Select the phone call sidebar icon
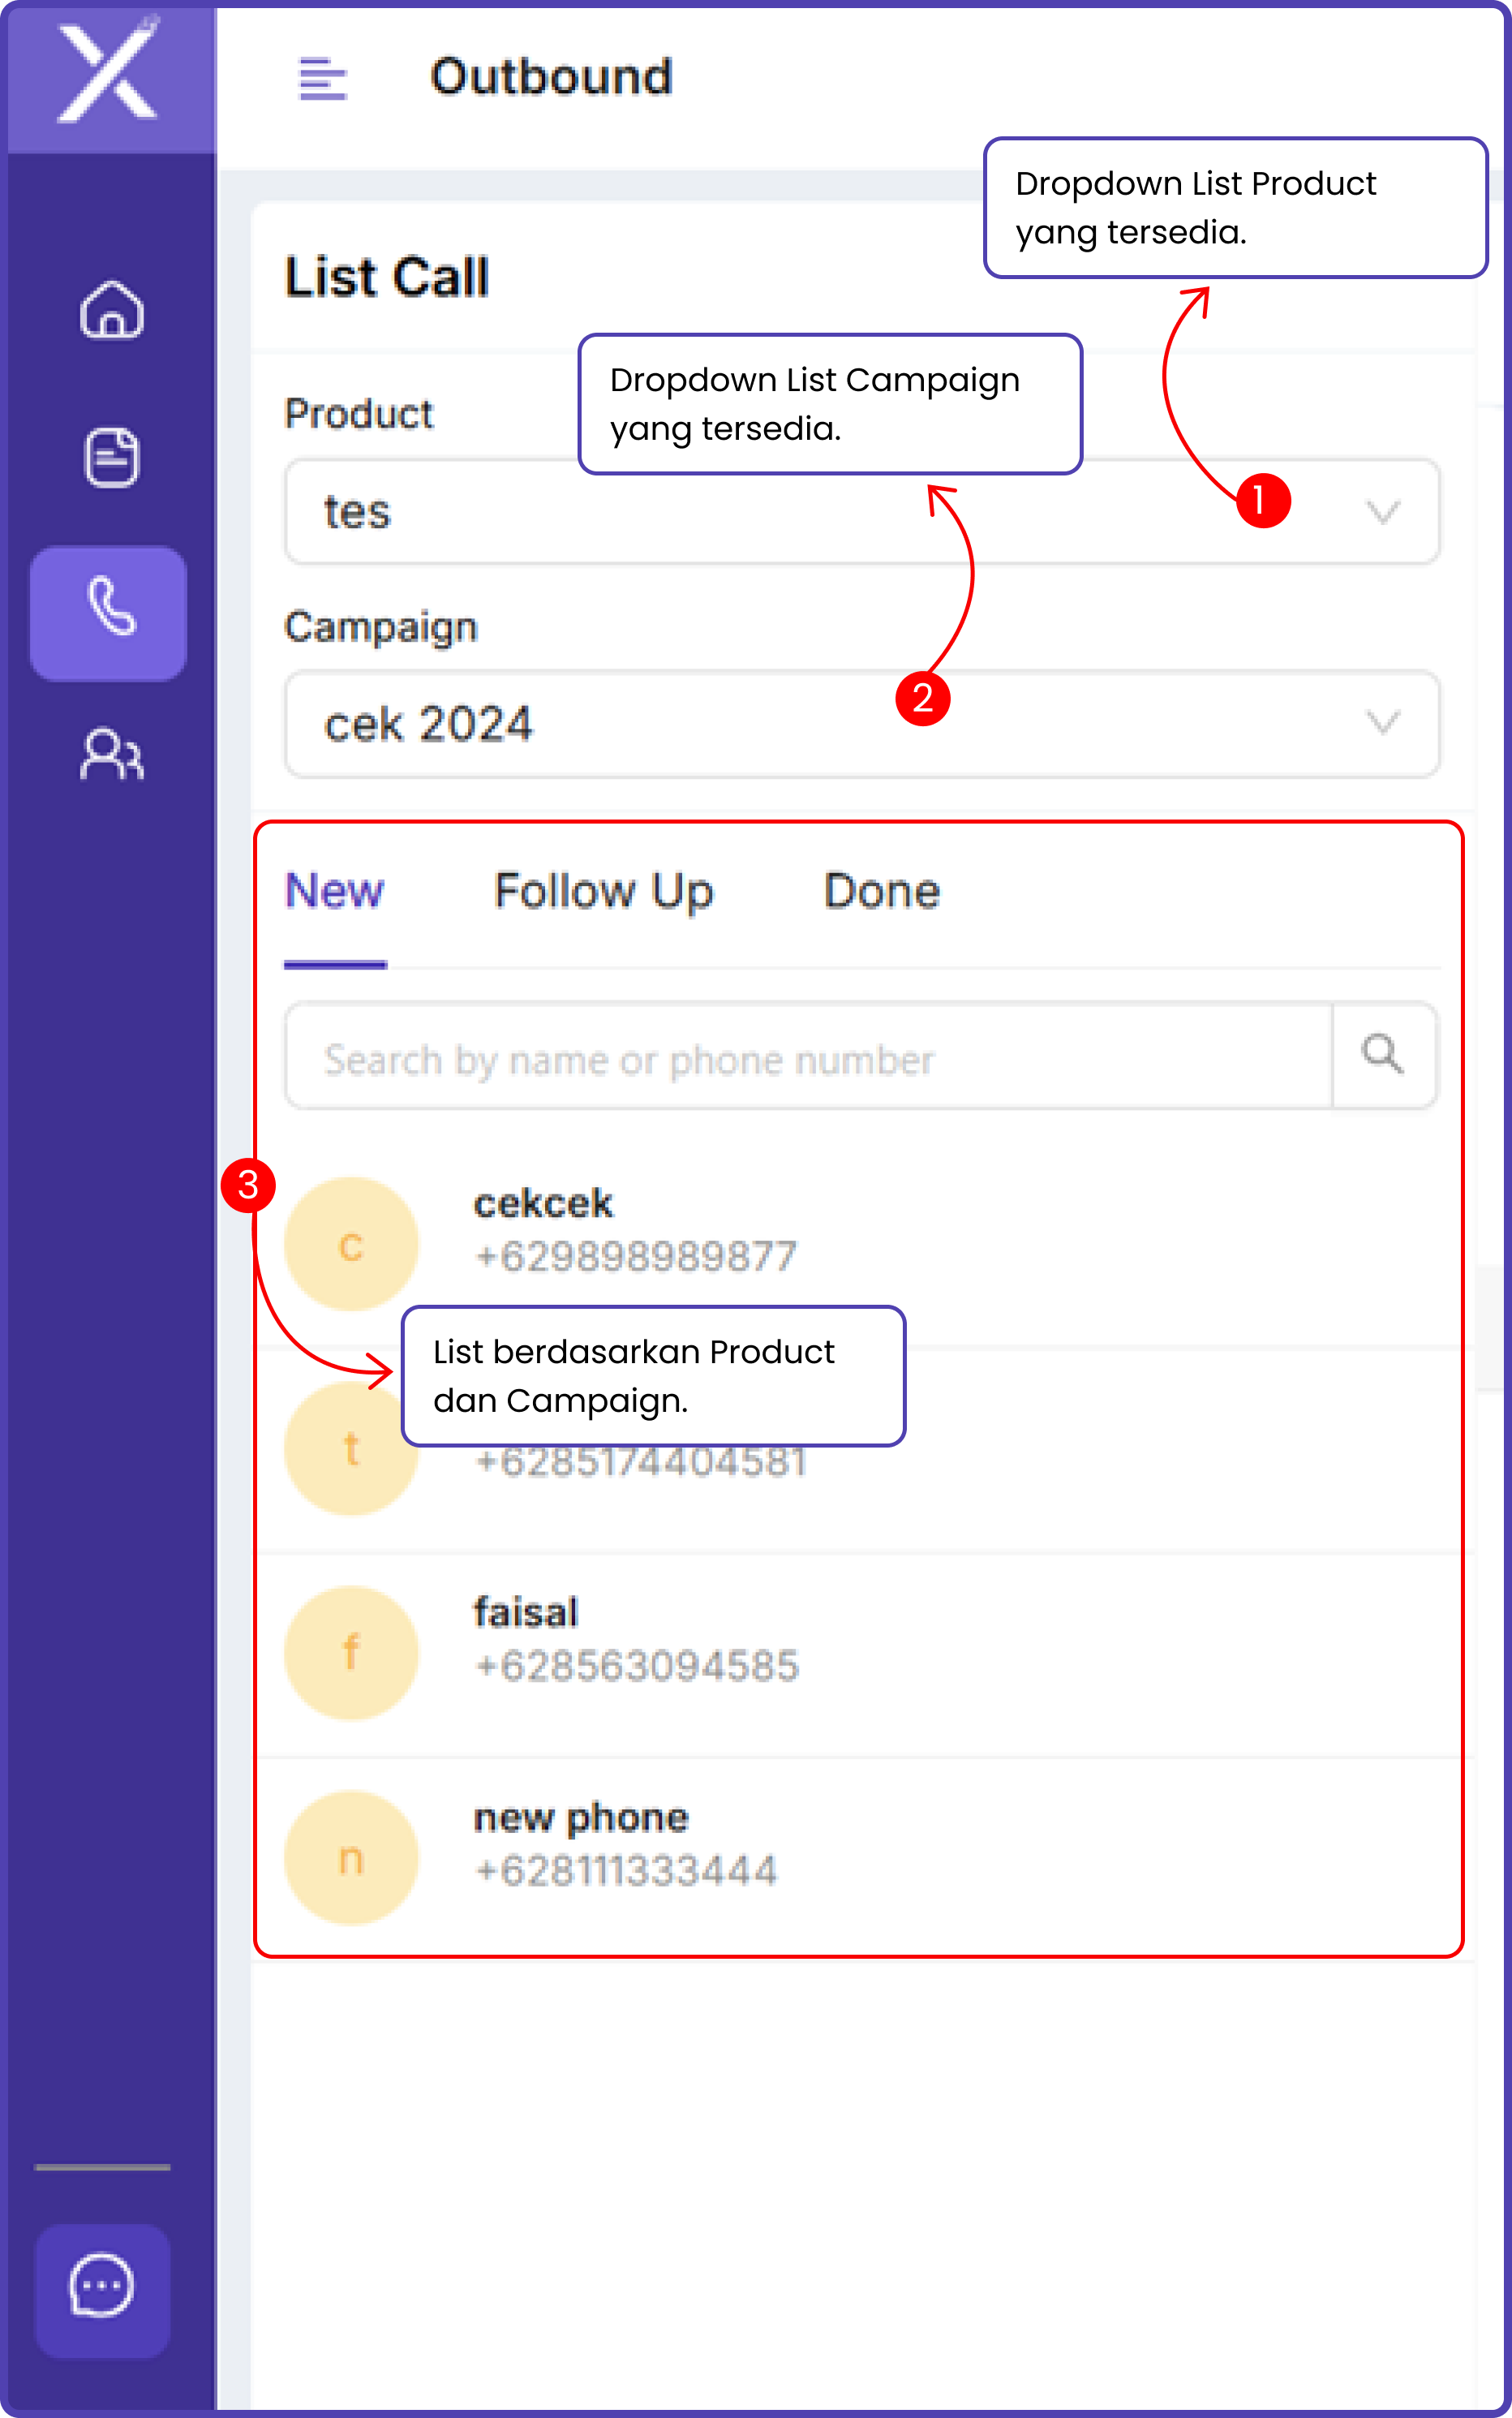 coord(109,613)
